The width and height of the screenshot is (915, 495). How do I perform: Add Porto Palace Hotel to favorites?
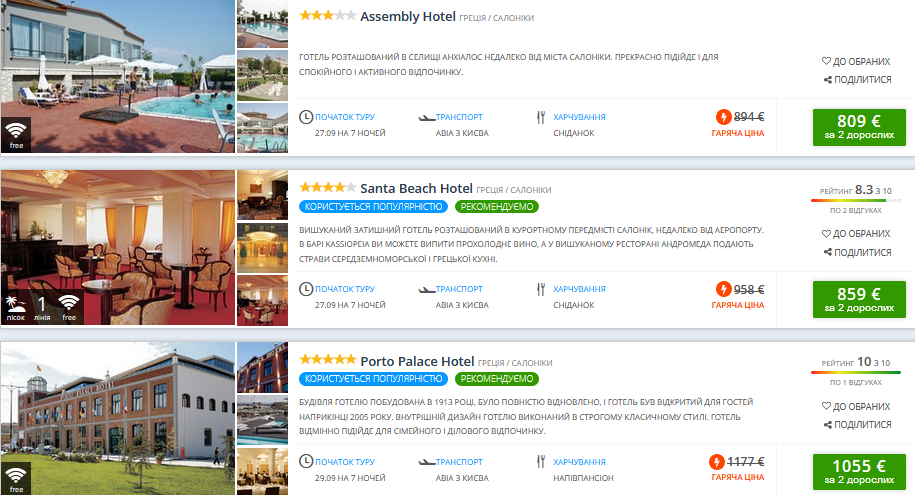pos(855,406)
